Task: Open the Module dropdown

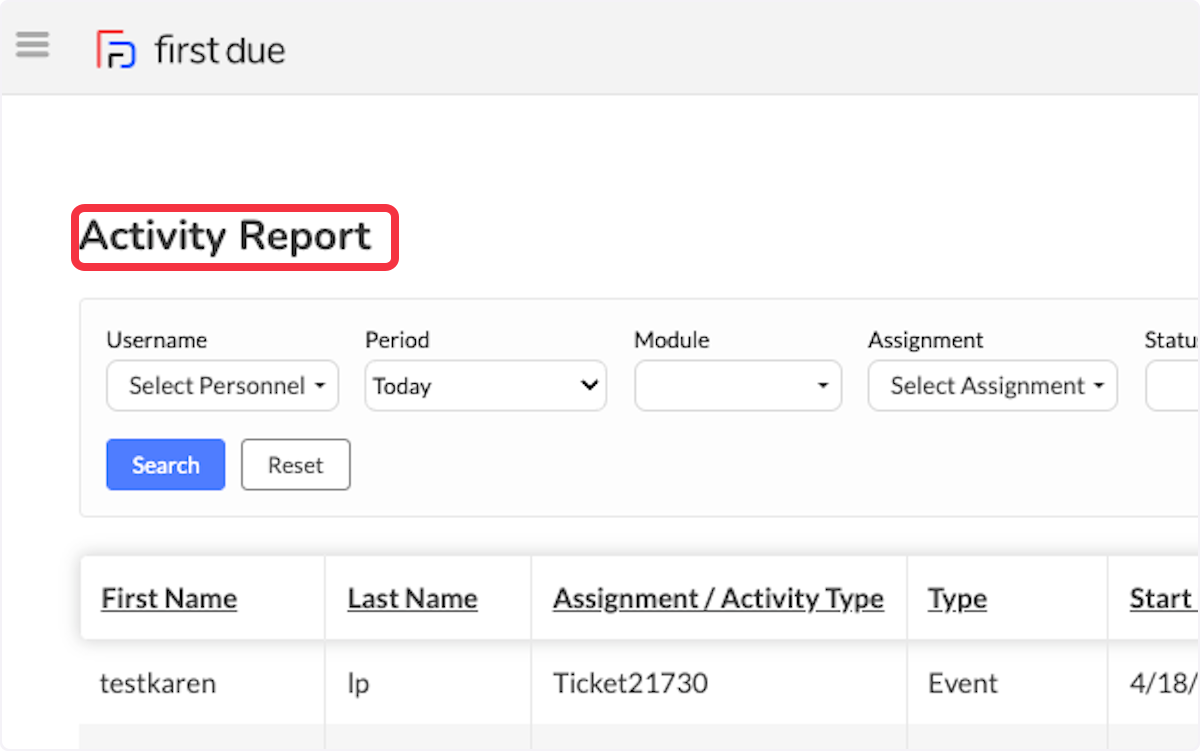Action: tap(738, 386)
